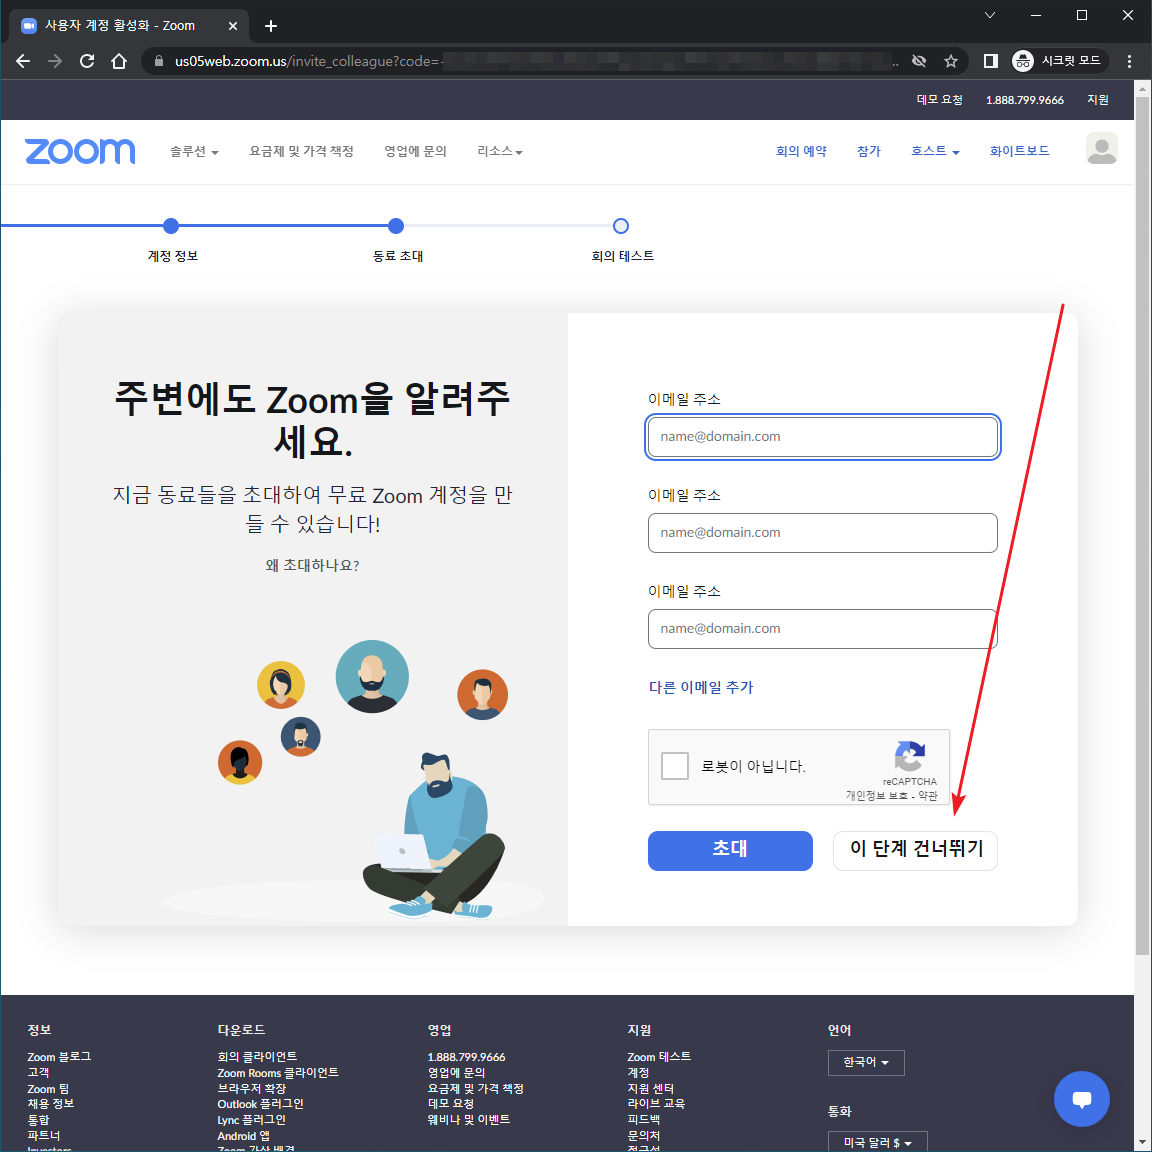Click the reCAPTCHA logo
This screenshot has width=1152, height=1152.
(x=910, y=757)
